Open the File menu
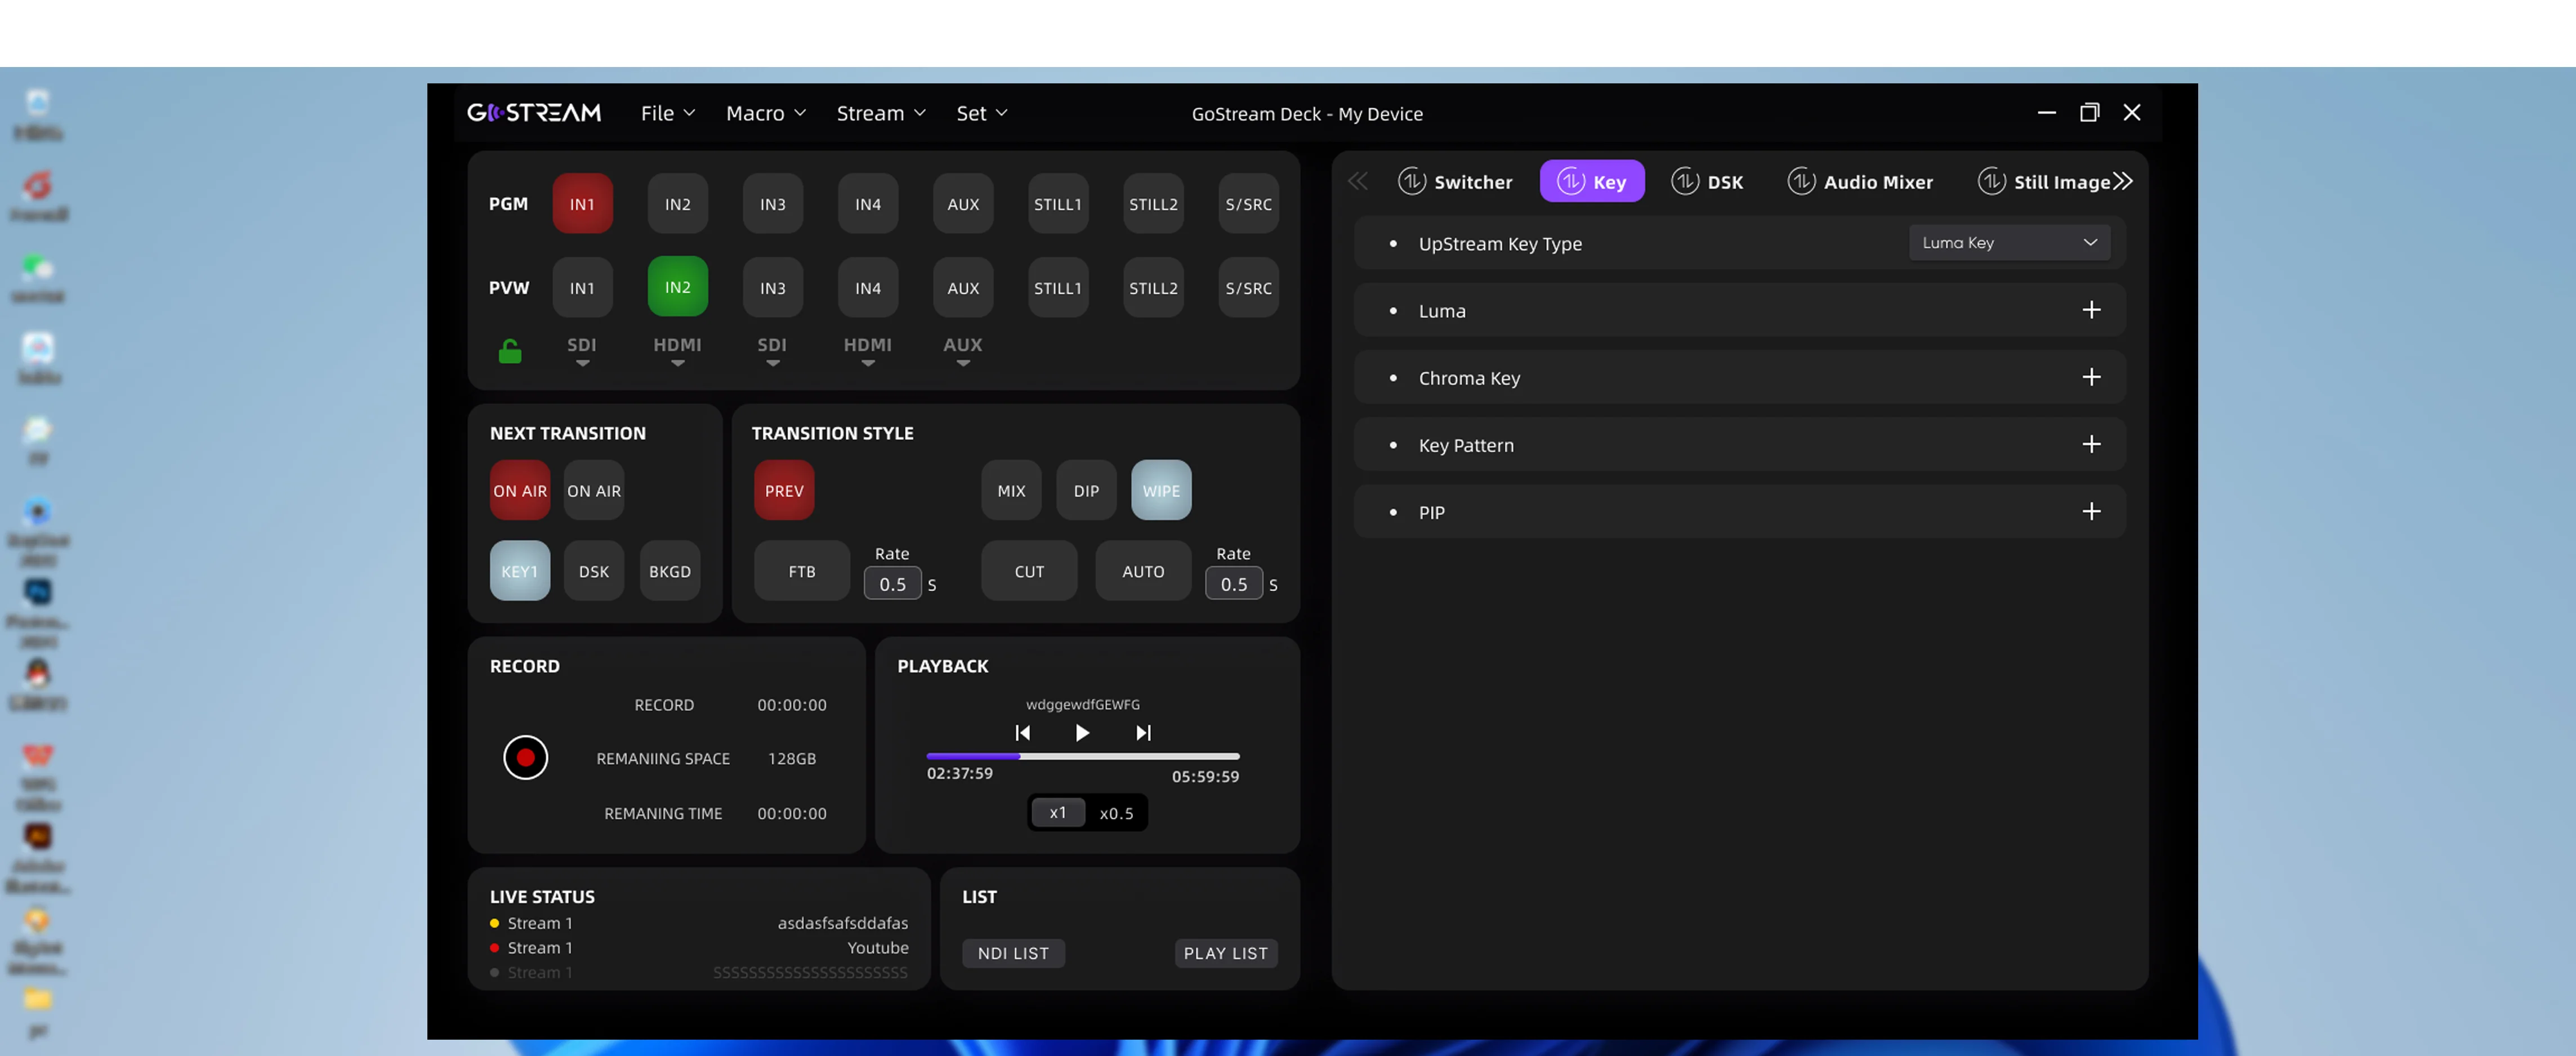 pos(668,113)
